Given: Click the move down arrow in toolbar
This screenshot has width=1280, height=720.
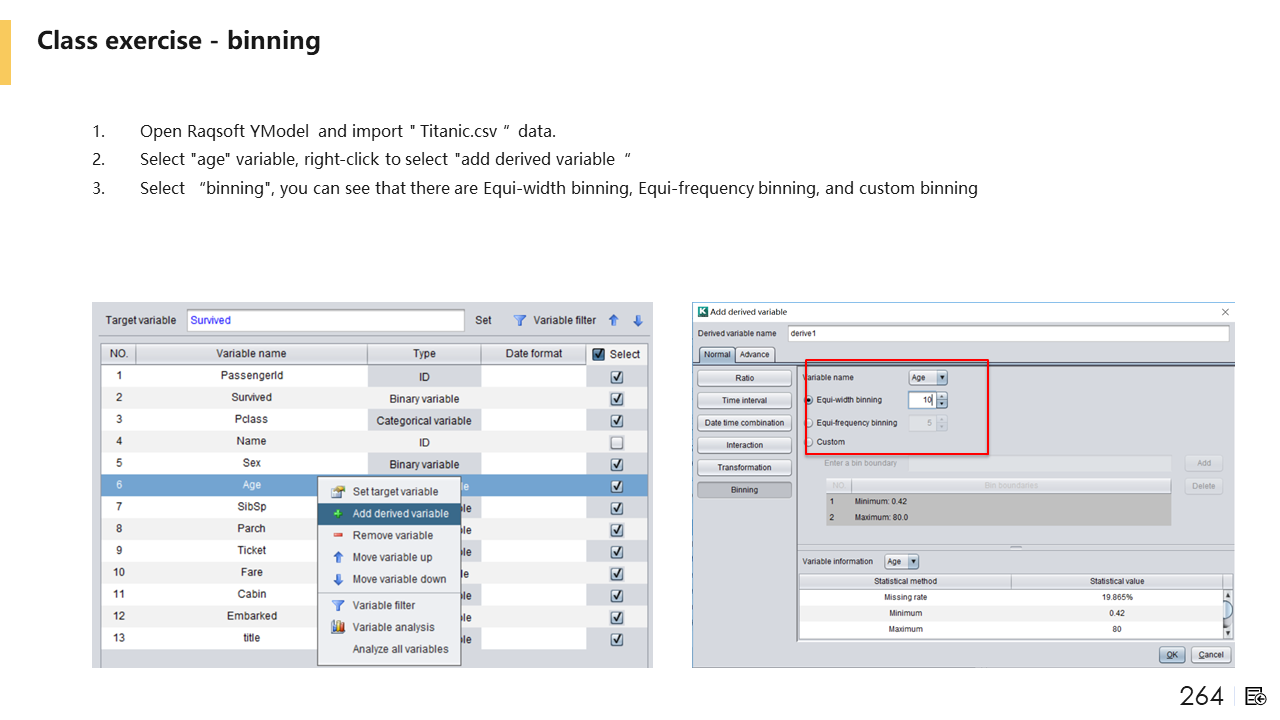Looking at the screenshot, I should [x=637, y=321].
